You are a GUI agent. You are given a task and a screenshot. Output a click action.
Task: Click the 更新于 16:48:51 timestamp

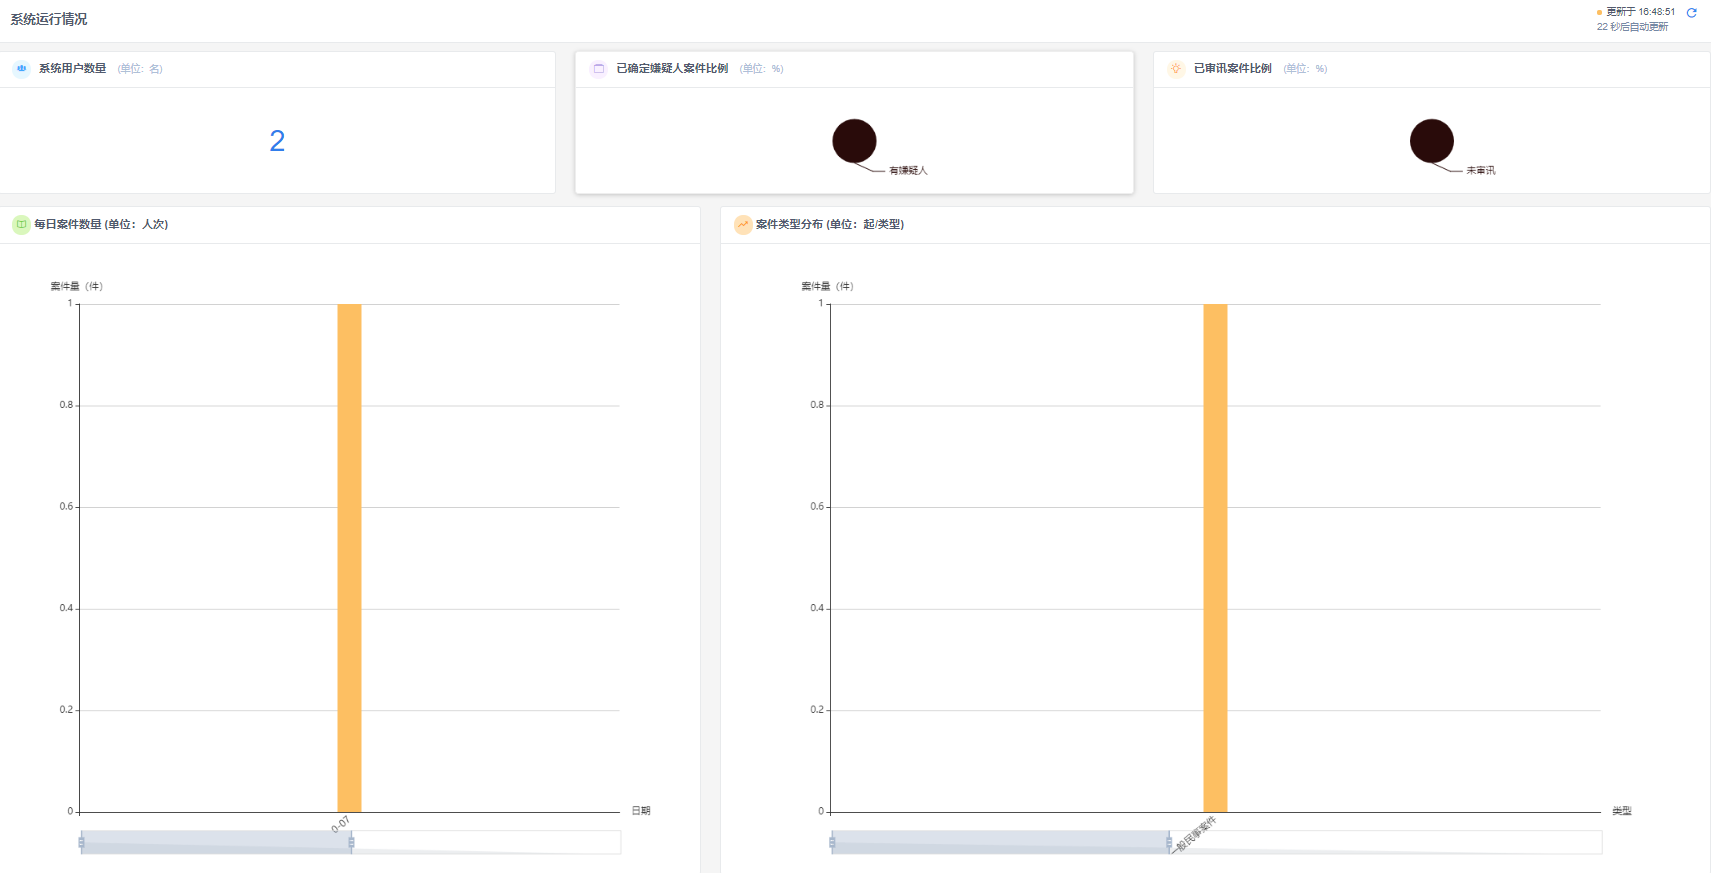[x=1641, y=12]
